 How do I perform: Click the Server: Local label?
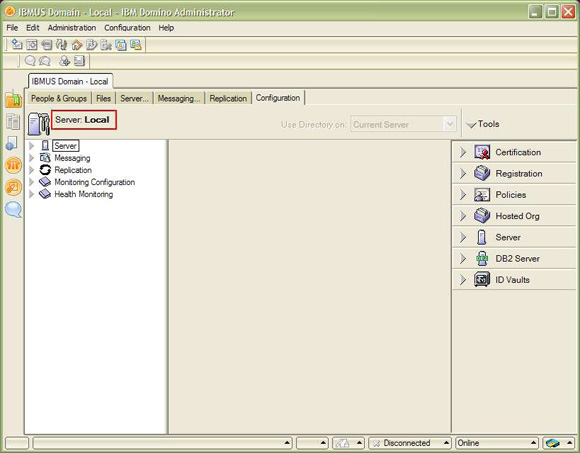(x=82, y=119)
